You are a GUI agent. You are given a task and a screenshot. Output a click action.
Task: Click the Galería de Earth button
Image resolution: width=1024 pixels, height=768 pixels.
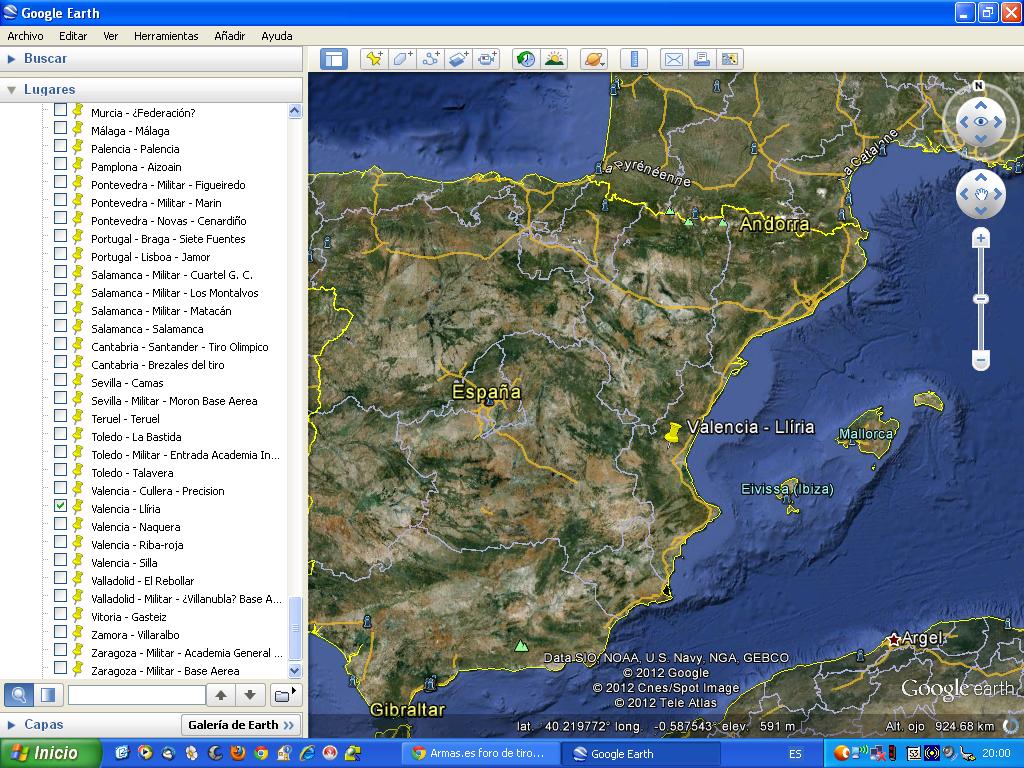click(x=241, y=725)
